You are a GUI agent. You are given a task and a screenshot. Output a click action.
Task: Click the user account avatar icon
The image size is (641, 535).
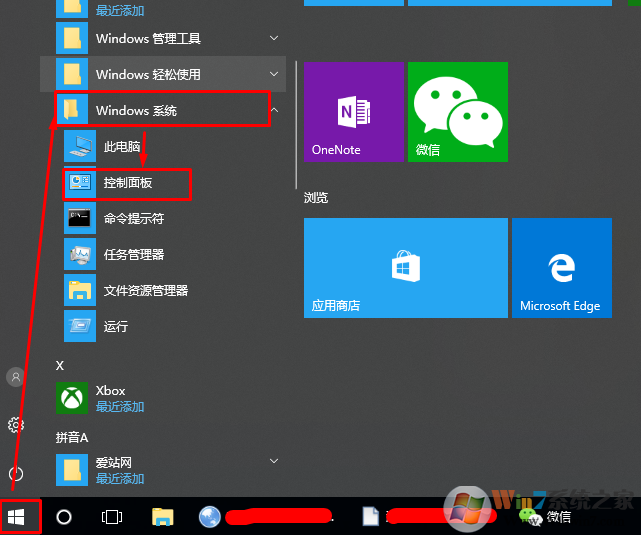coord(16,377)
